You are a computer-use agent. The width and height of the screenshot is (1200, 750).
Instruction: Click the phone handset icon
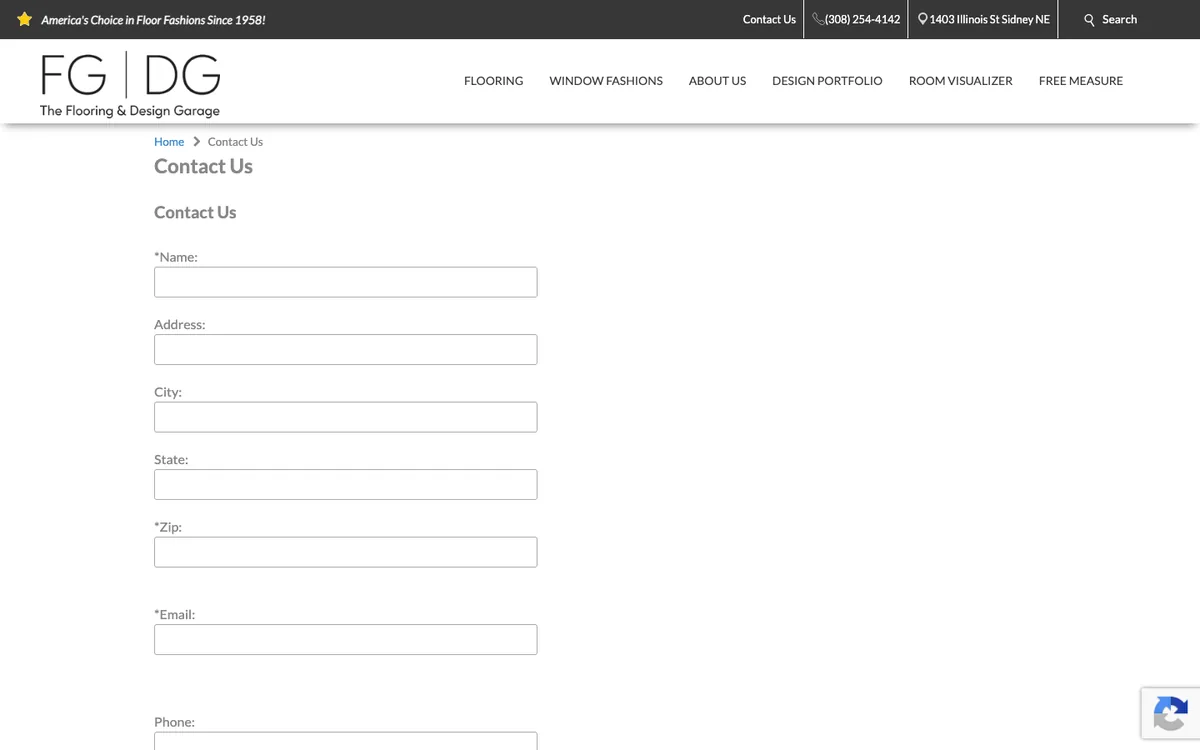(818, 19)
